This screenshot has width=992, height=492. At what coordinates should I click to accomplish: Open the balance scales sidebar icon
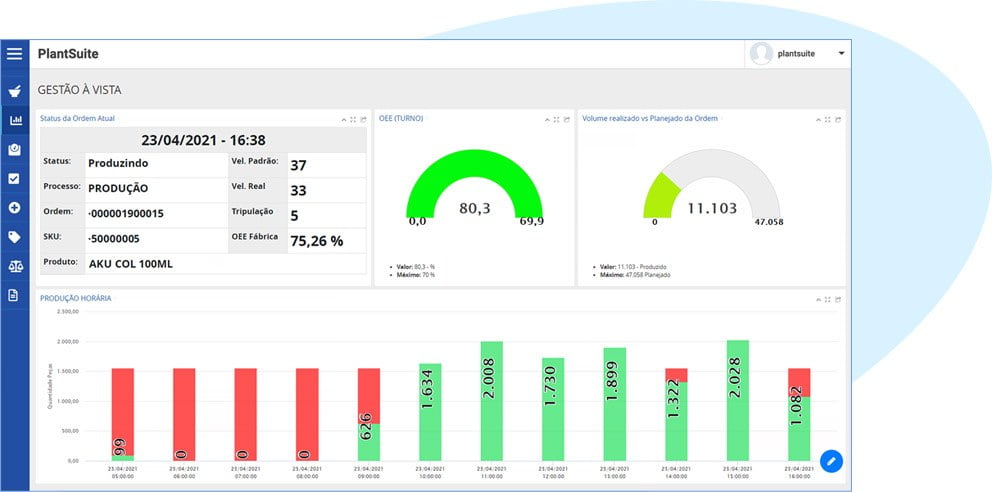point(15,266)
